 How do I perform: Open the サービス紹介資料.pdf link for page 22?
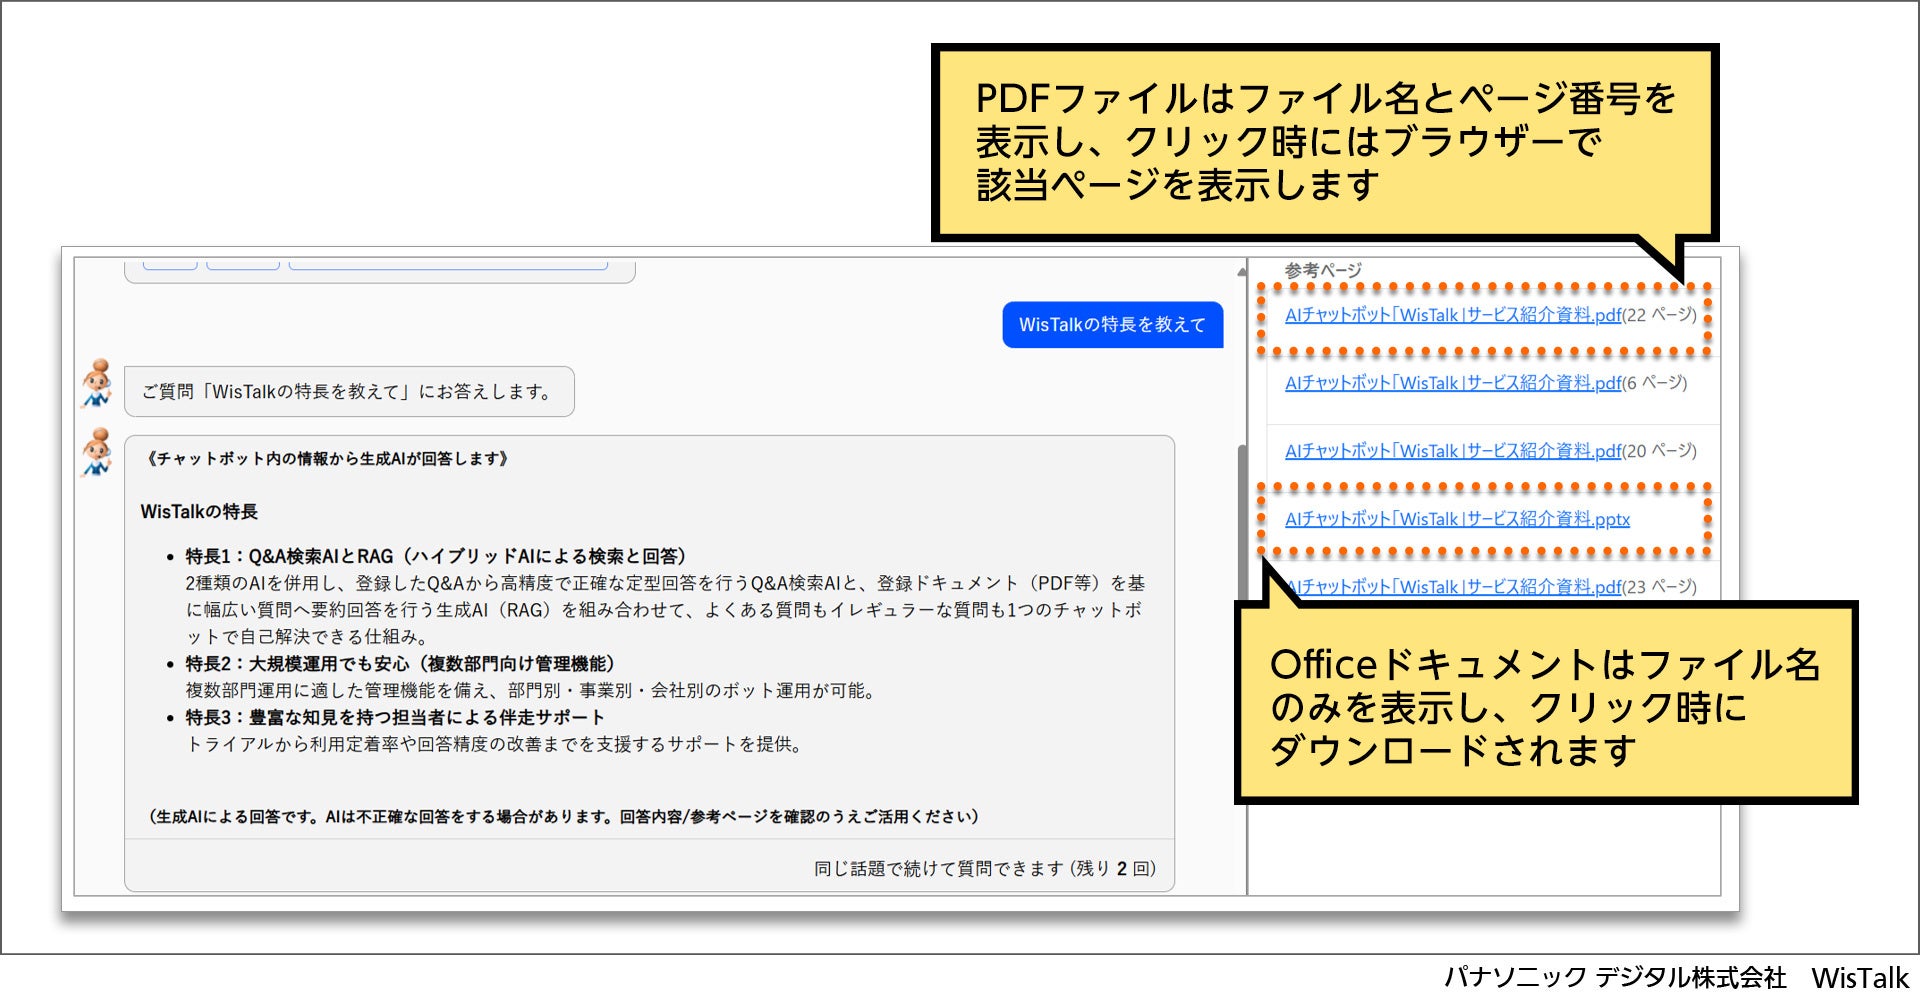click(1453, 315)
